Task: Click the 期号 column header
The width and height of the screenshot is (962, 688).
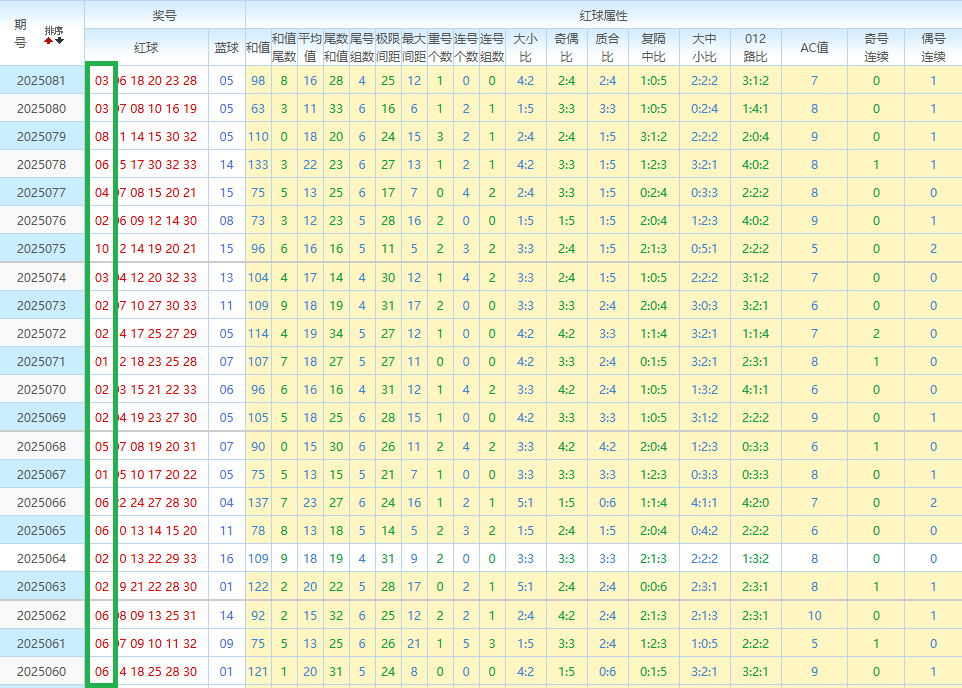Action: pyautogui.click(x=21, y=34)
